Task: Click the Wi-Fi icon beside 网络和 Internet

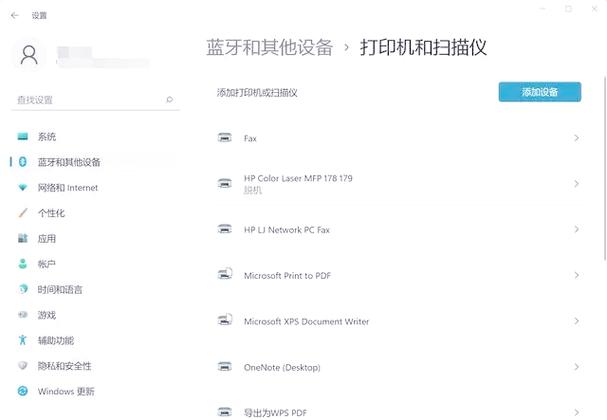Action: click(23, 187)
